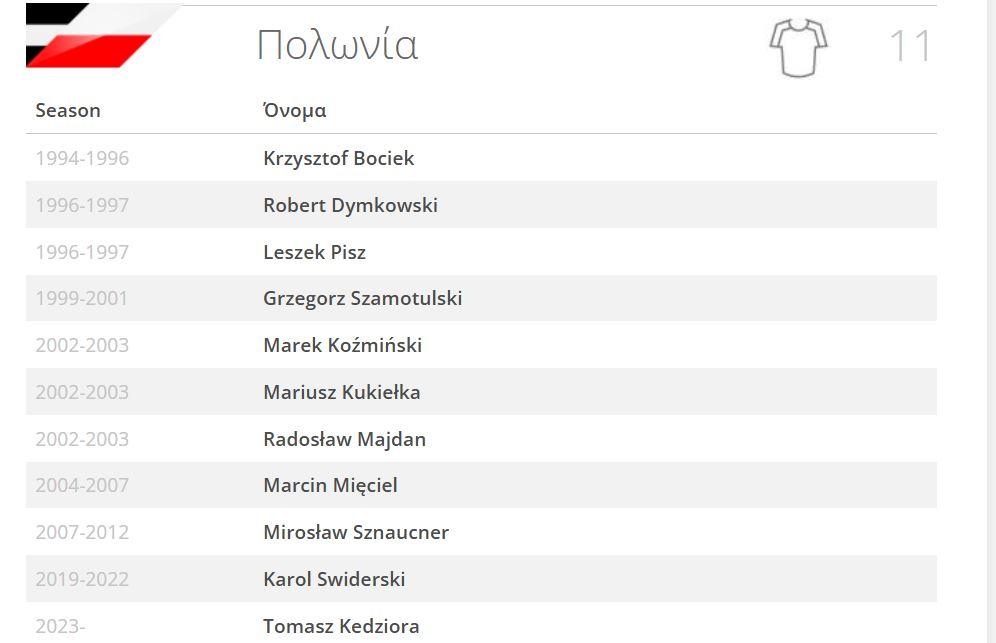Click Radosław Majdan name
This screenshot has height=643, width=996.
click(344, 439)
